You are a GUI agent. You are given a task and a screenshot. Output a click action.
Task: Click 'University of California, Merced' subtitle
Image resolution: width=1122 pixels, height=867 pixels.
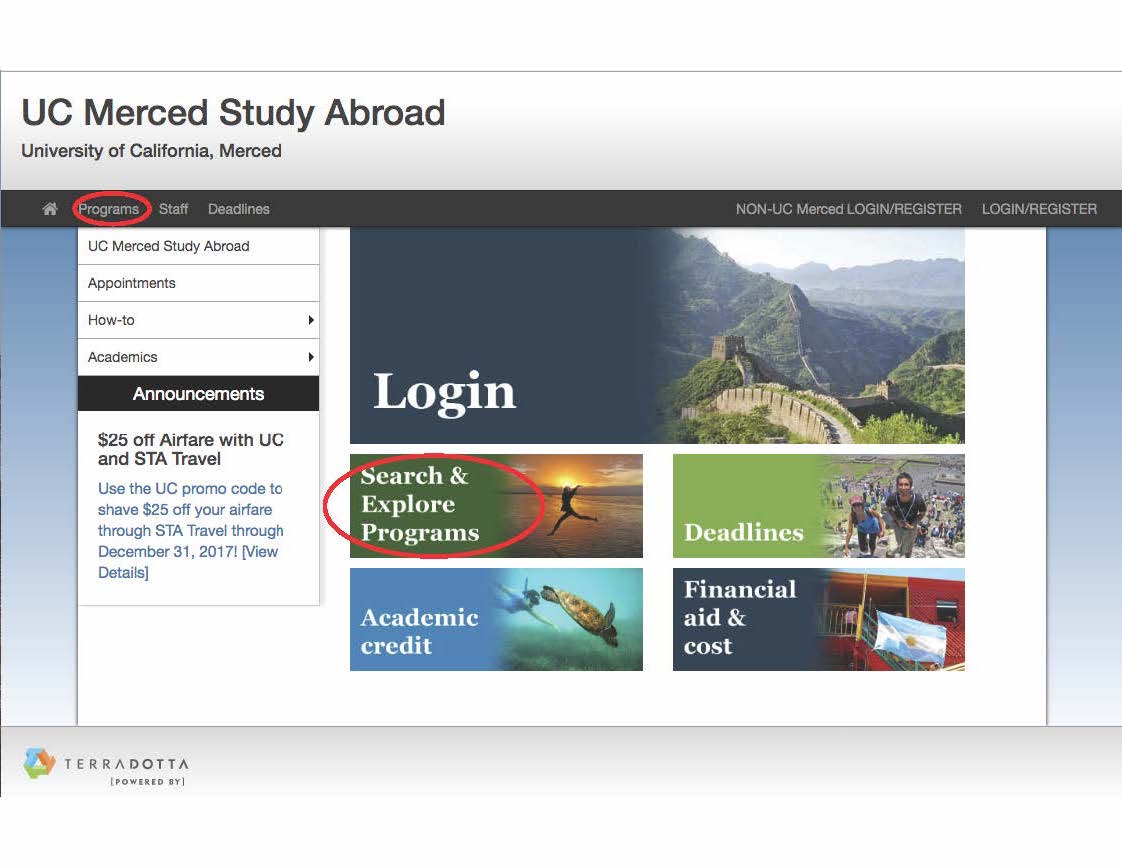(x=151, y=151)
